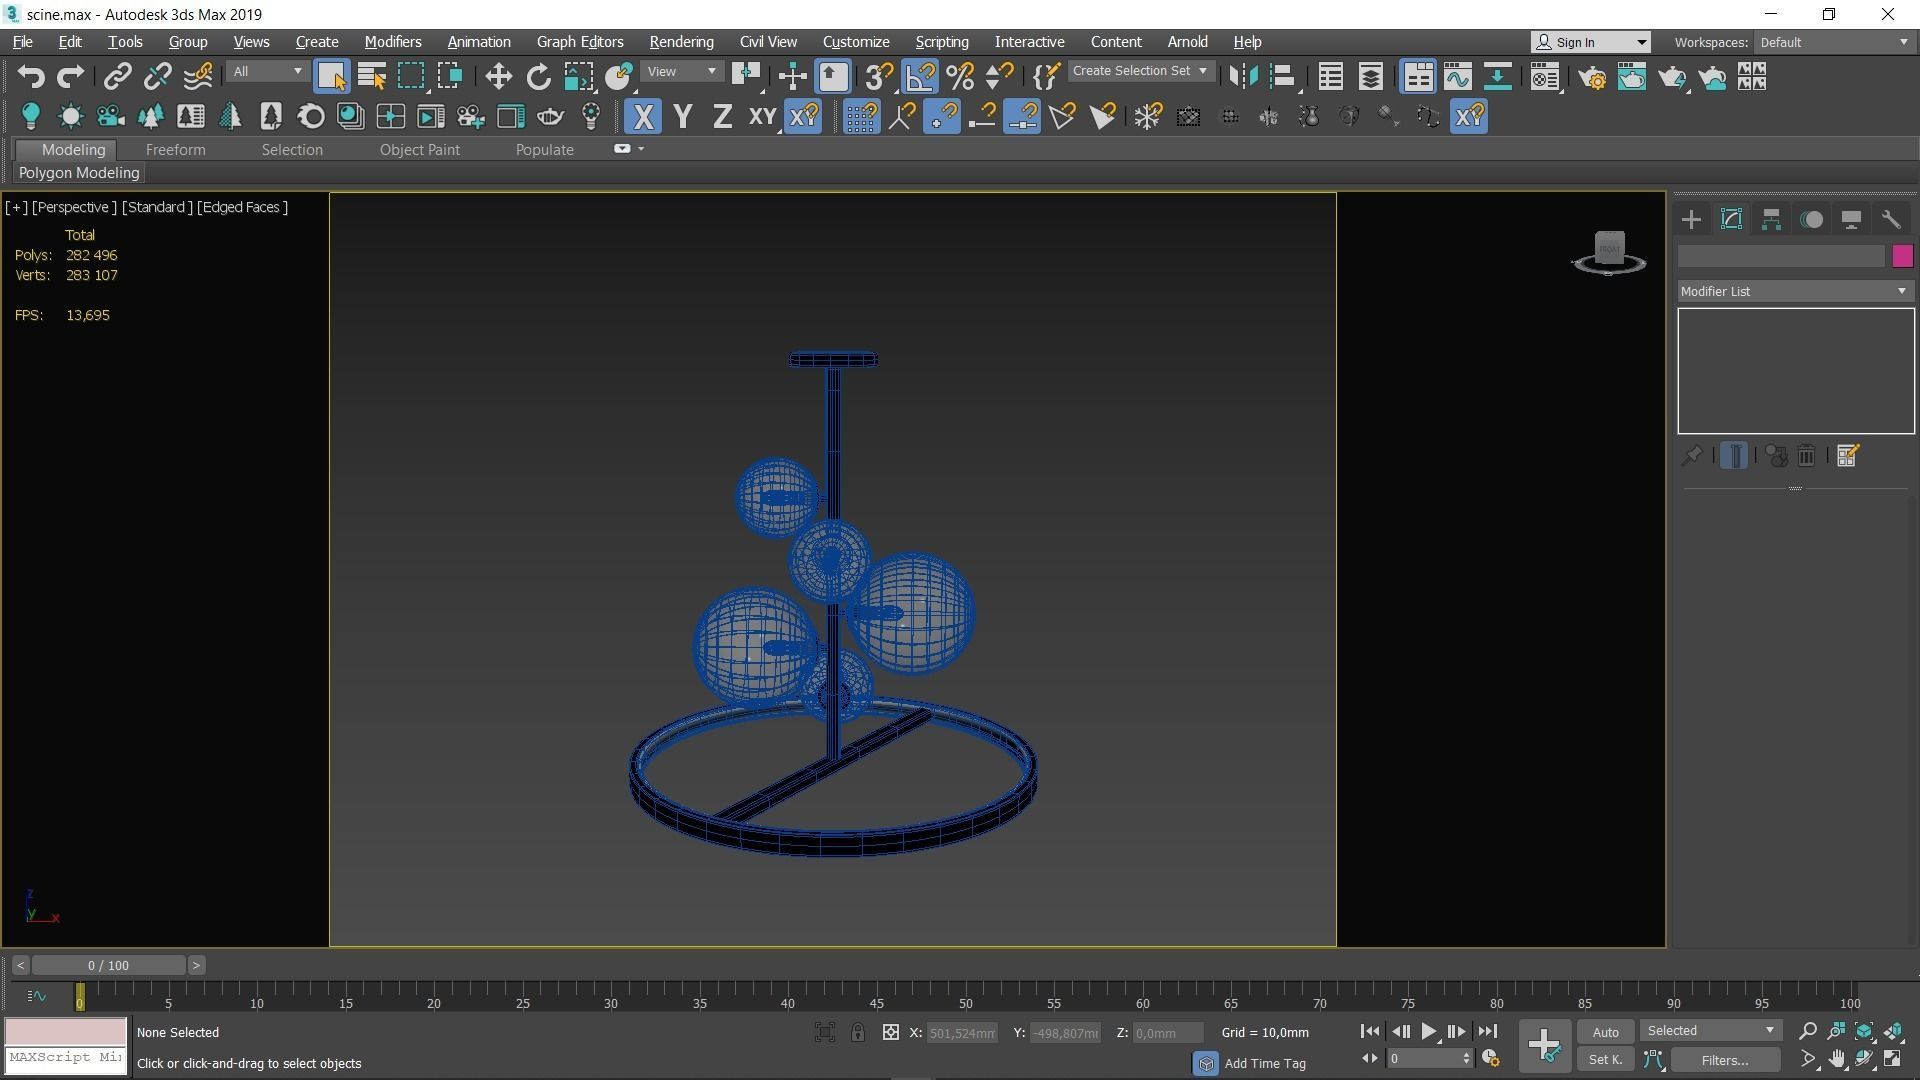
Task: Open the Utilities wrench panel tab
Action: pos(1891,220)
